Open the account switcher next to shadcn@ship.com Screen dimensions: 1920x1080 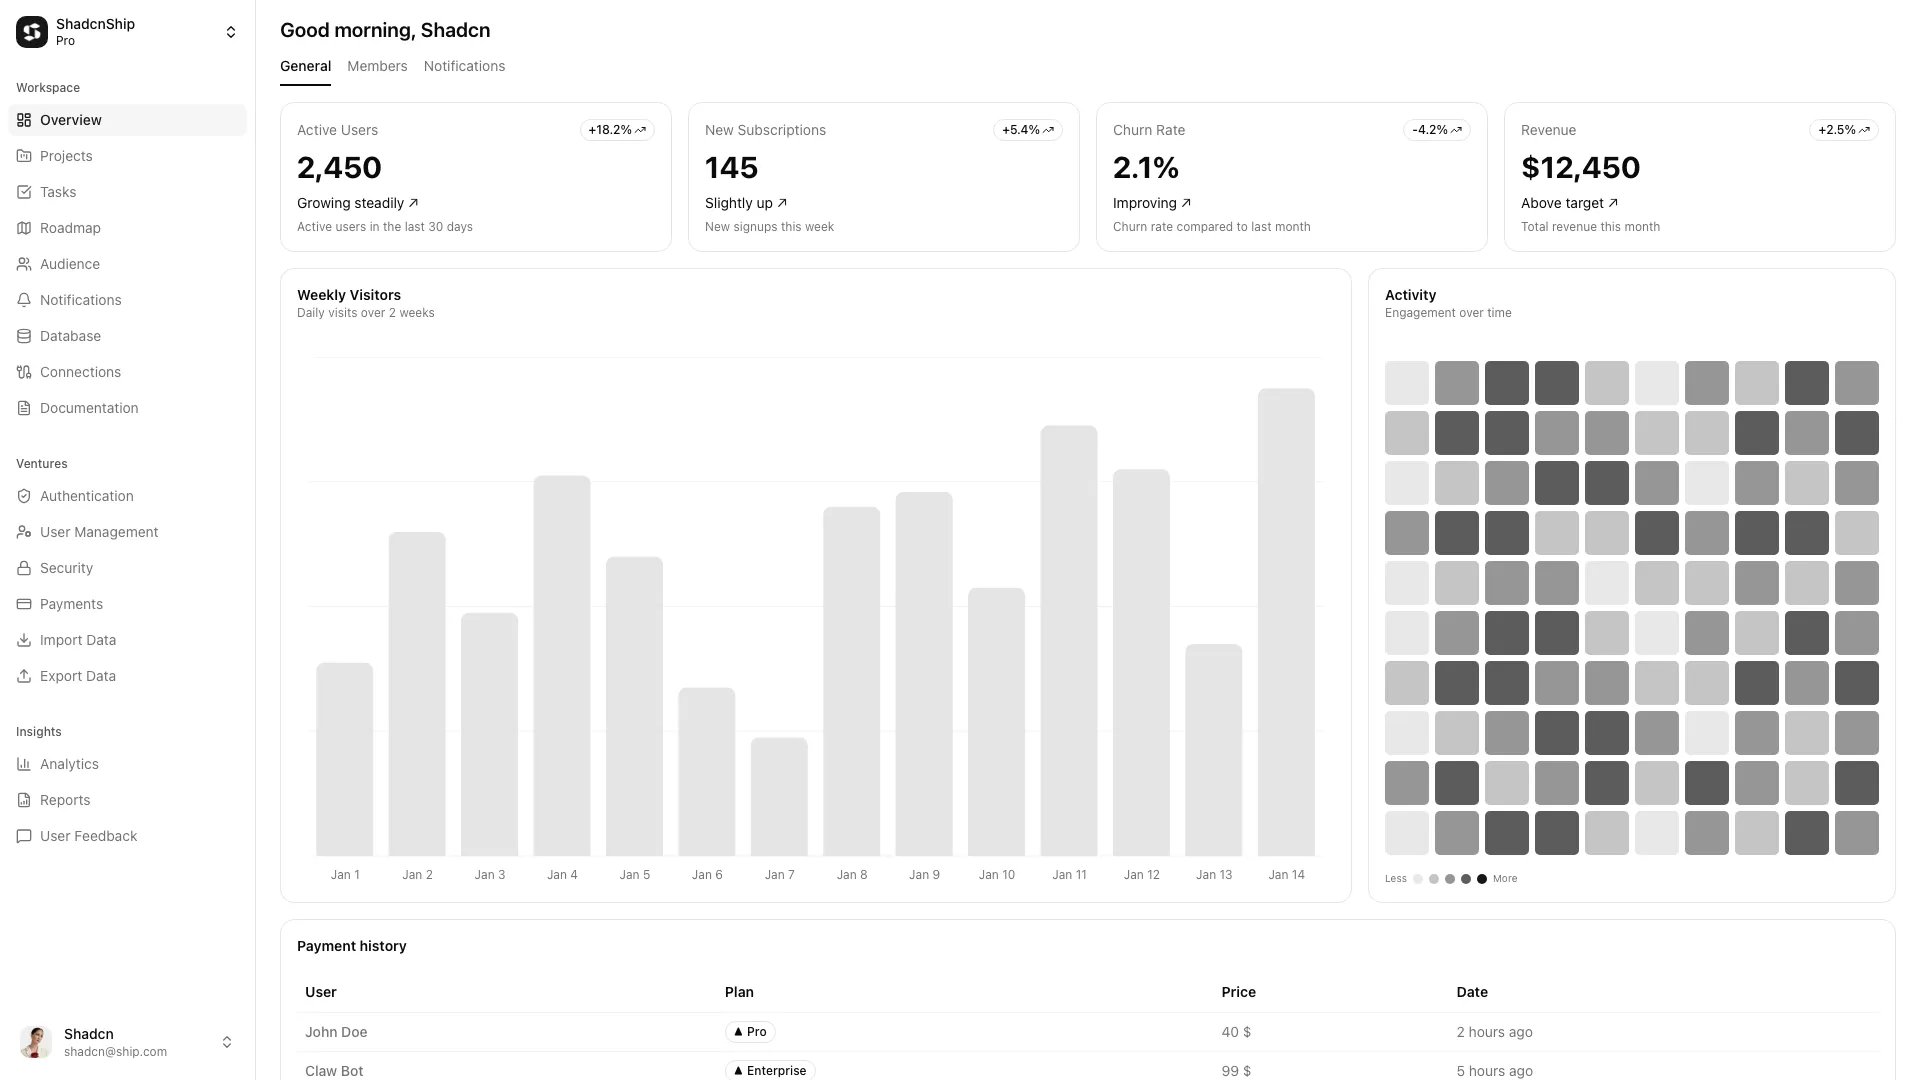227,1041
